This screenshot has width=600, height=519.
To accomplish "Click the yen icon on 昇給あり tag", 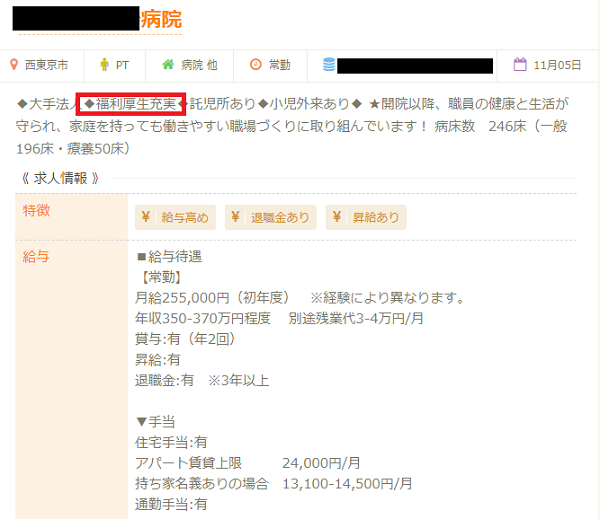I will coord(337,217).
